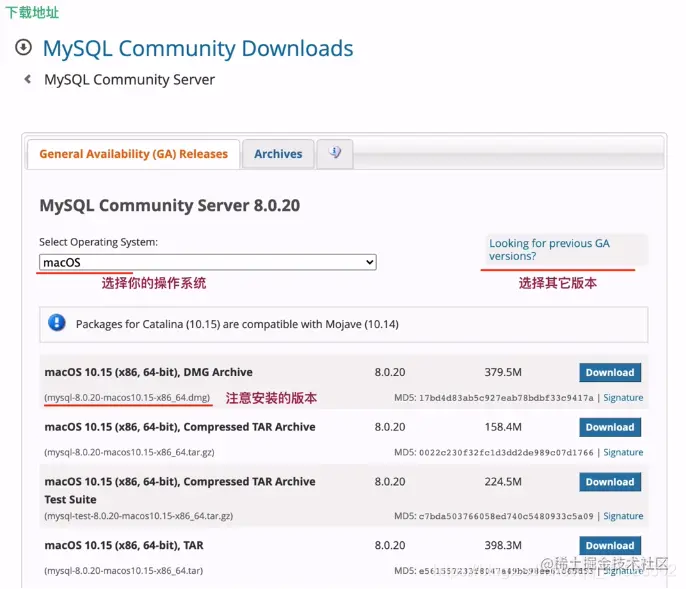This screenshot has width=686, height=589.
Task: Switch to the Archives tab
Action: click(278, 154)
